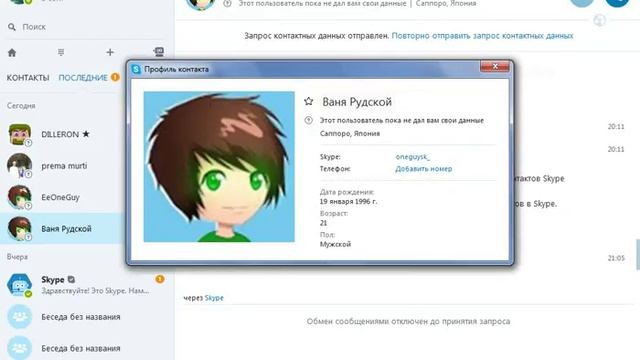The image size is (640, 360).
Task: Click the Сегодня section header
Action: [21, 106]
